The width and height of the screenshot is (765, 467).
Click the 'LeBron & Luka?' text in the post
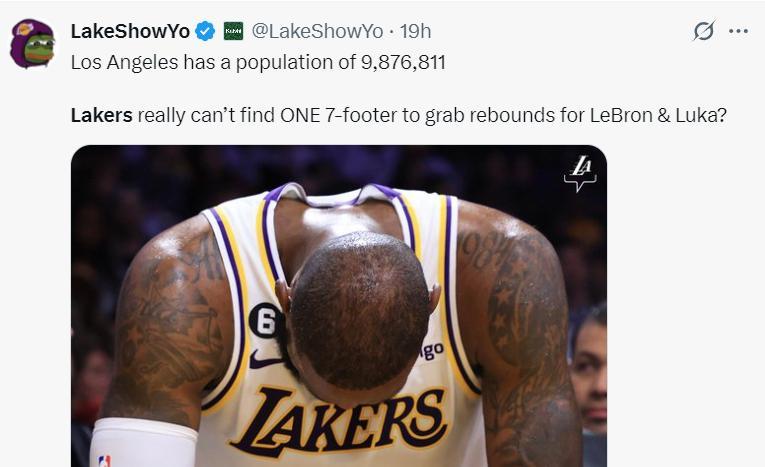(x=664, y=115)
